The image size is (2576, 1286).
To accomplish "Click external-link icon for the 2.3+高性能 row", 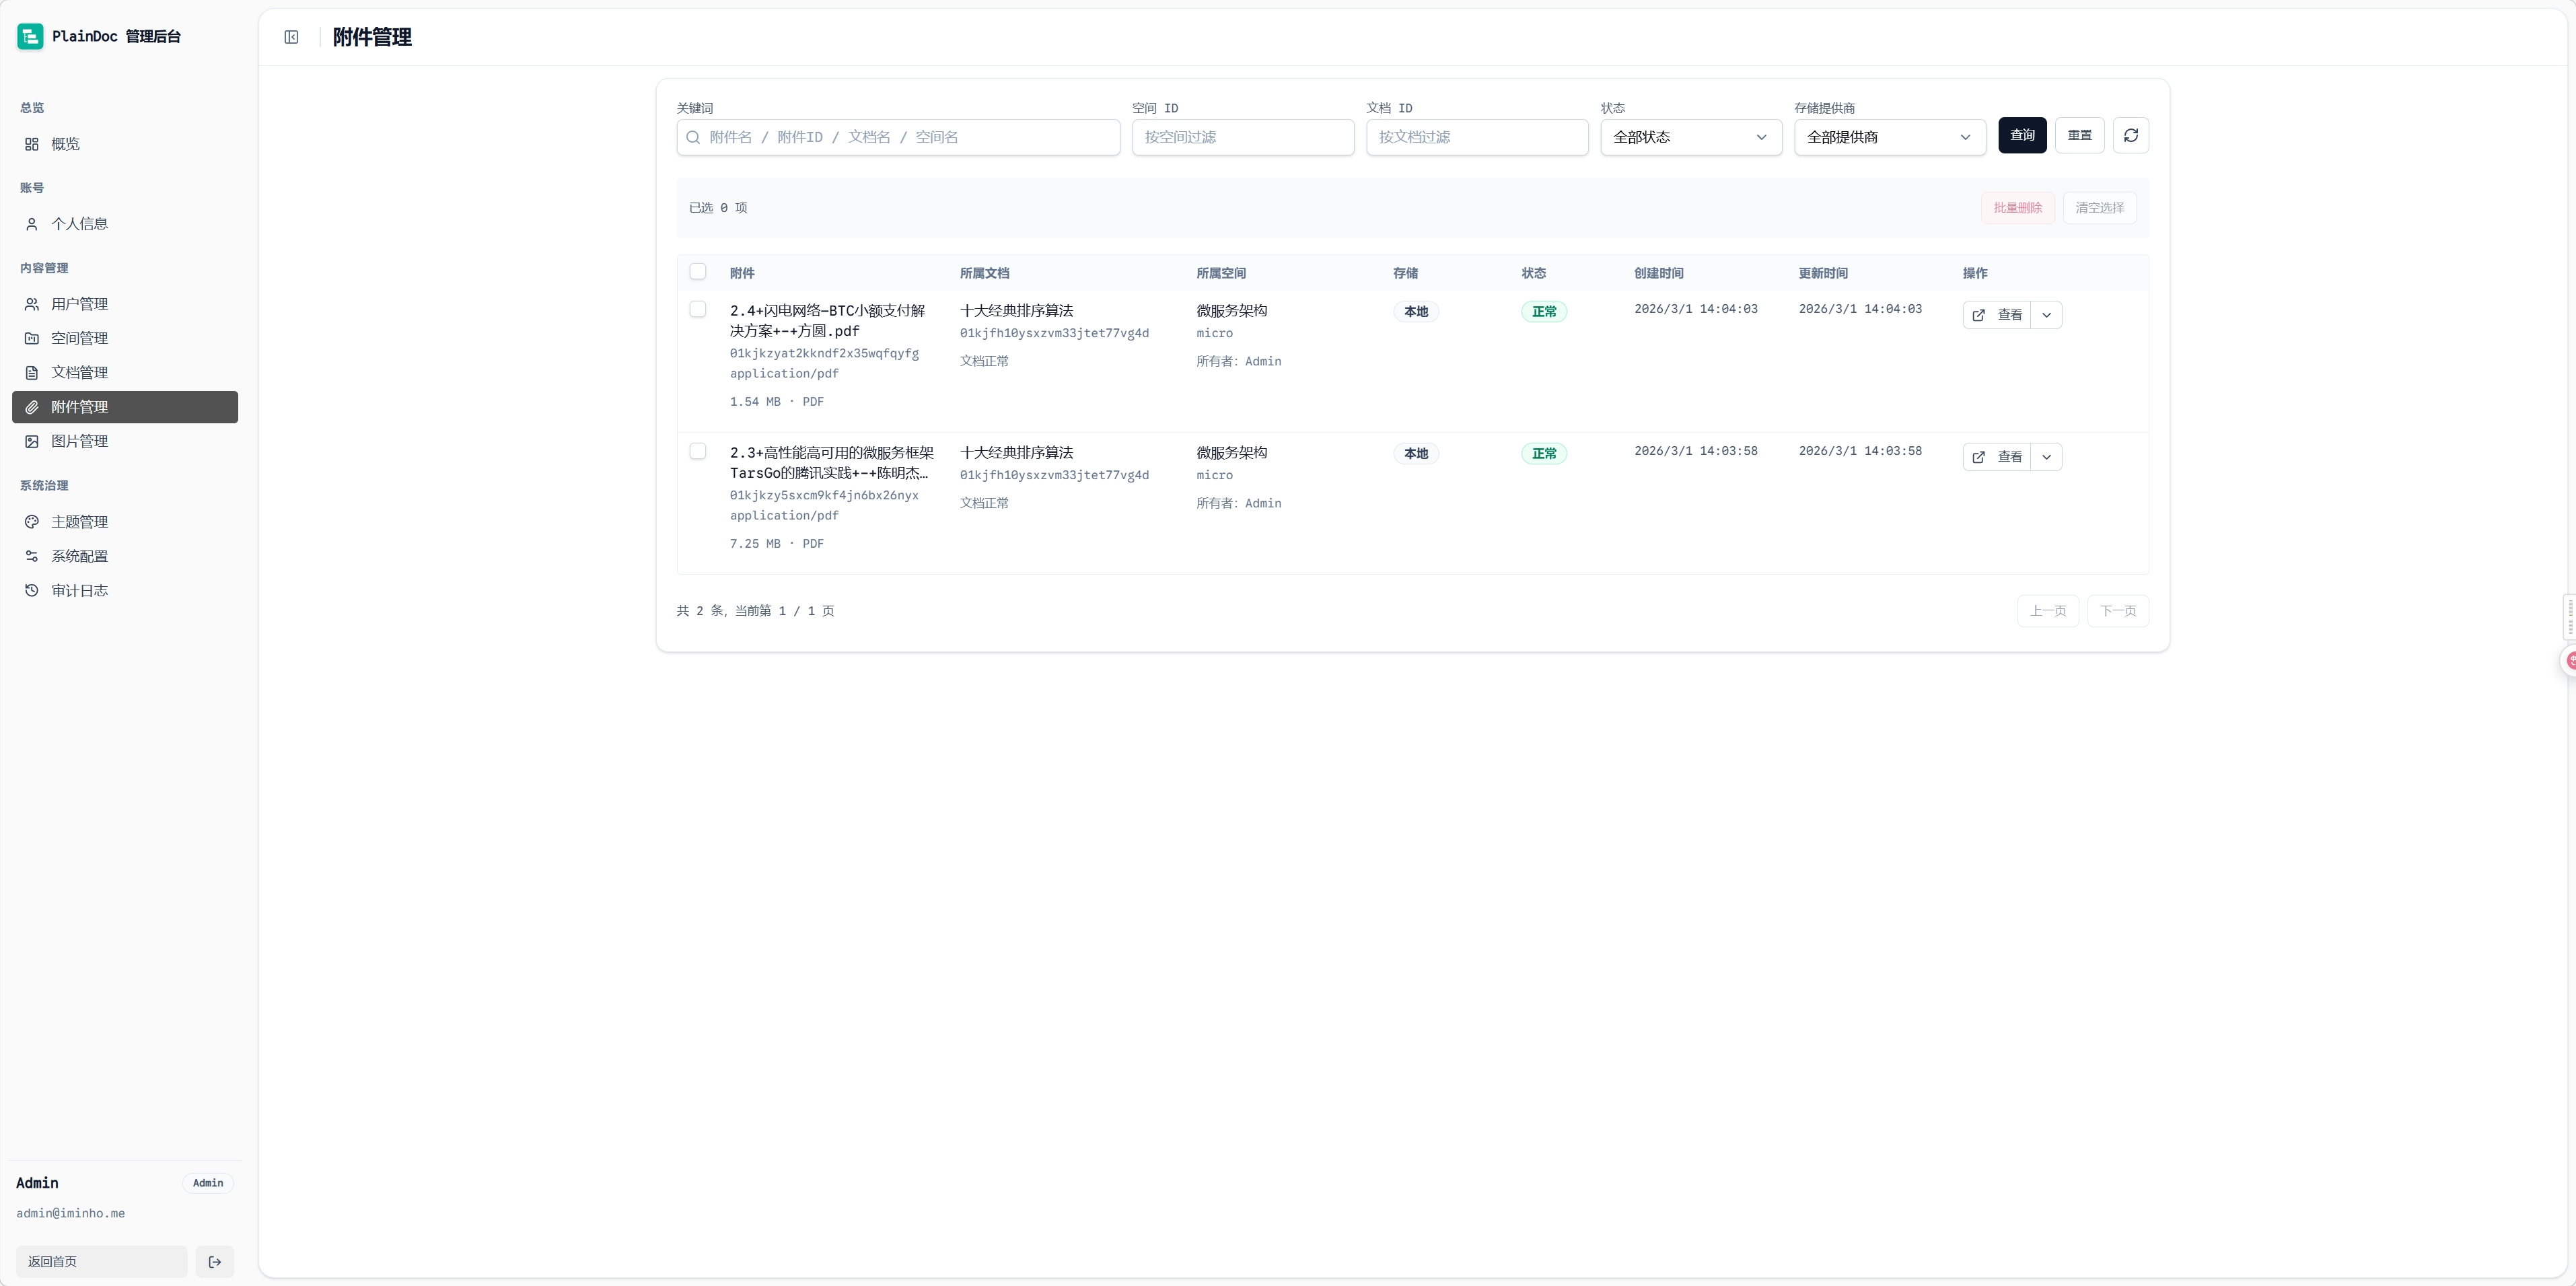I will [1978, 457].
